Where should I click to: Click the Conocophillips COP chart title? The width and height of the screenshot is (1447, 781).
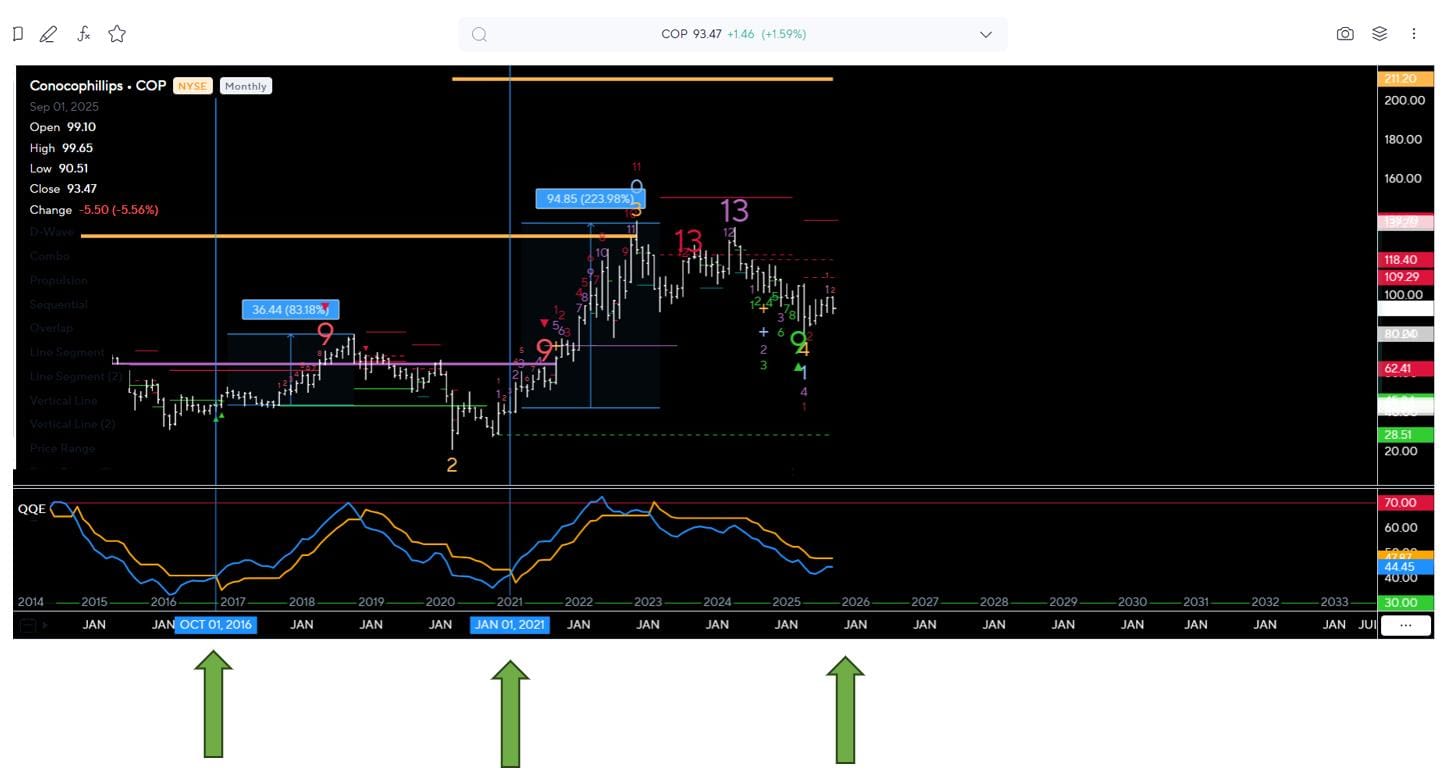click(x=98, y=86)
